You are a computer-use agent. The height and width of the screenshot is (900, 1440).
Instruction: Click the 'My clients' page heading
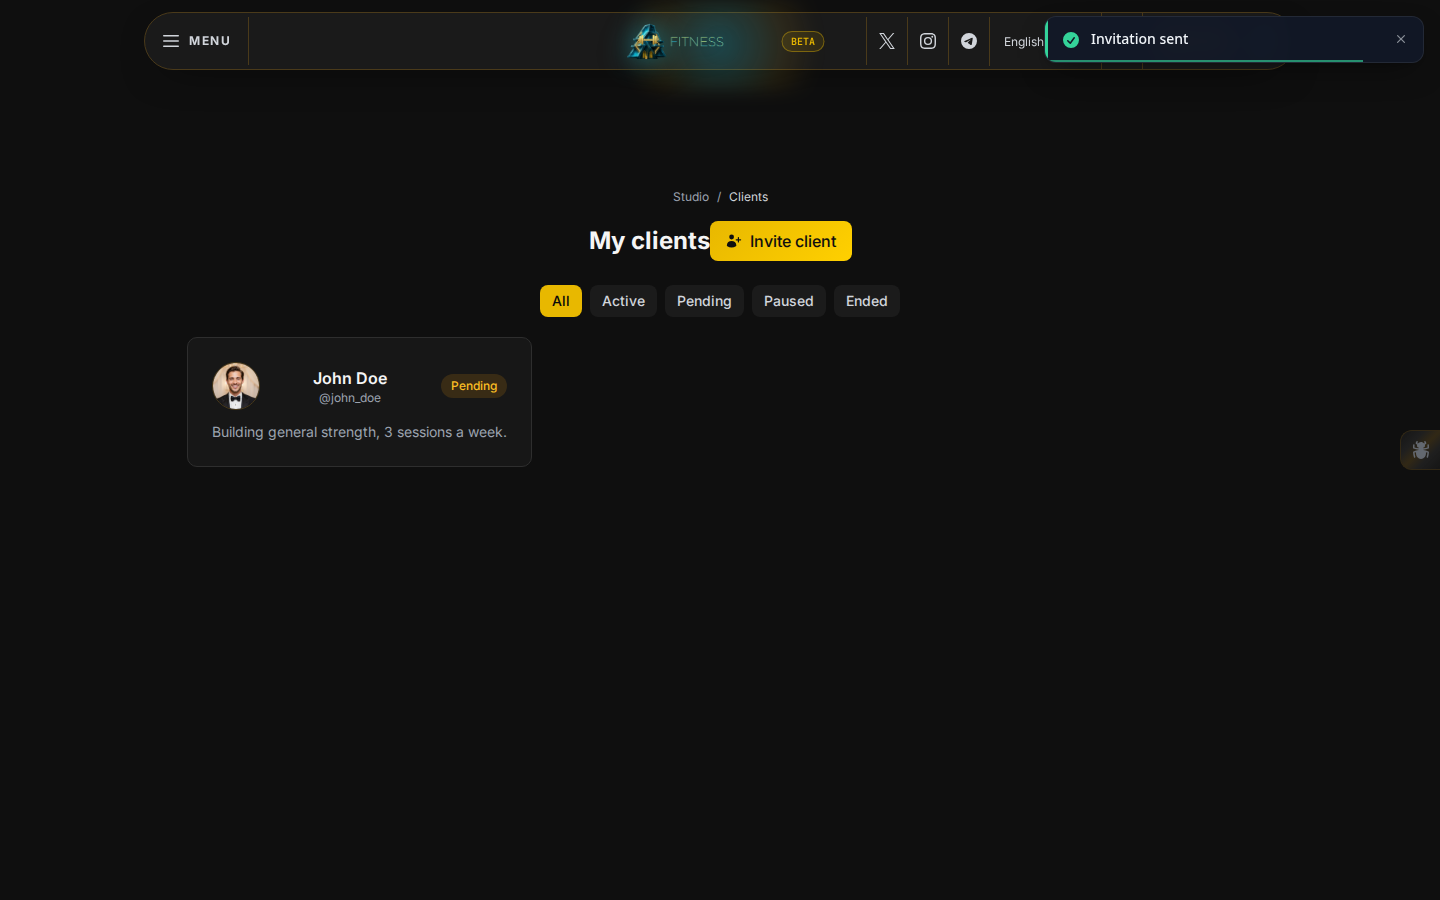coord(649,241)
